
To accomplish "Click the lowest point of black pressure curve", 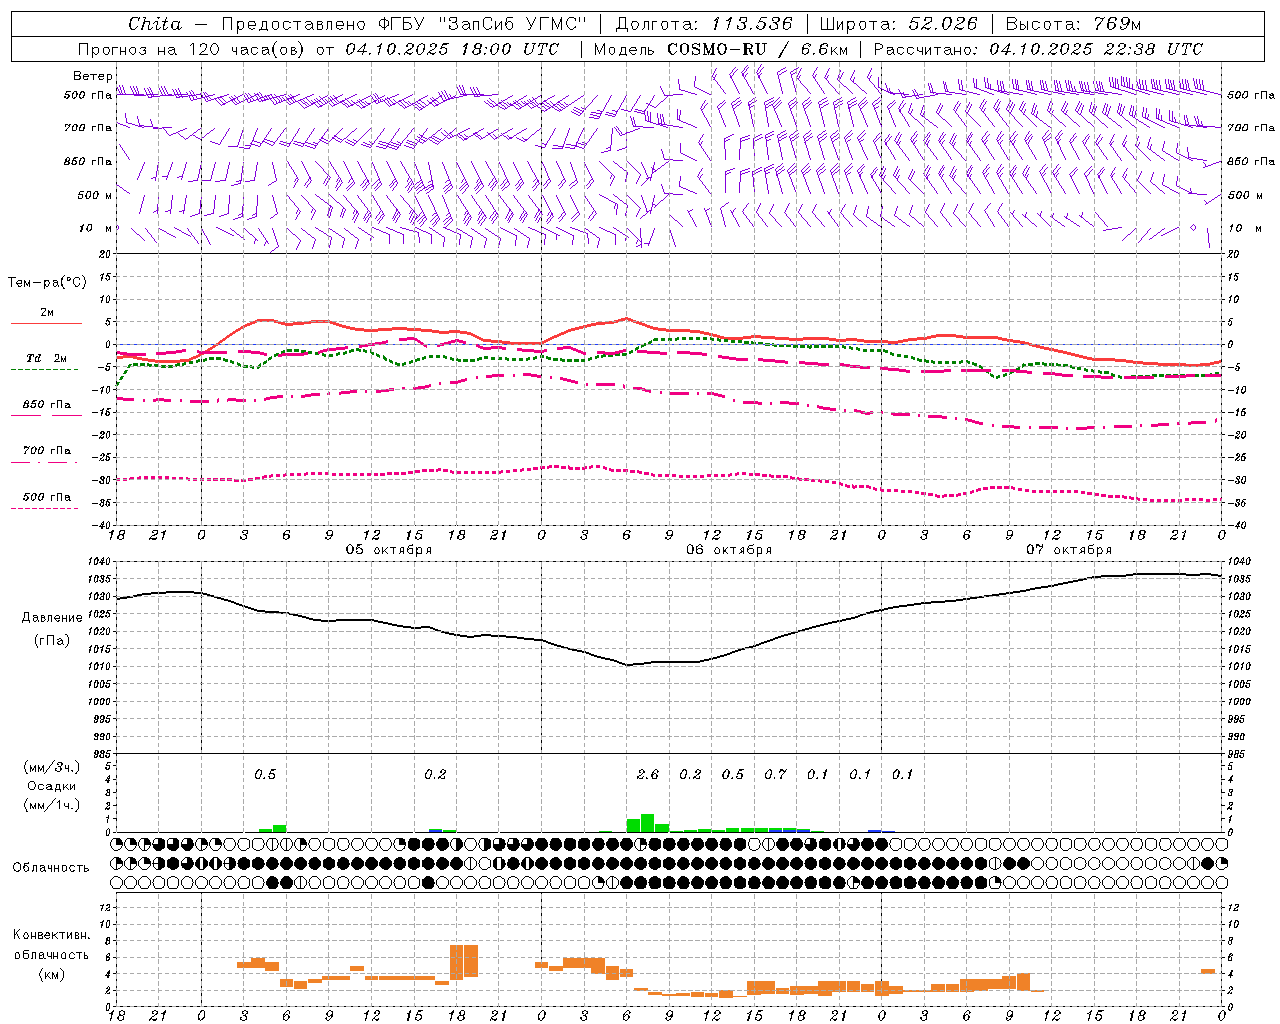I will click(x=628, y=664).
